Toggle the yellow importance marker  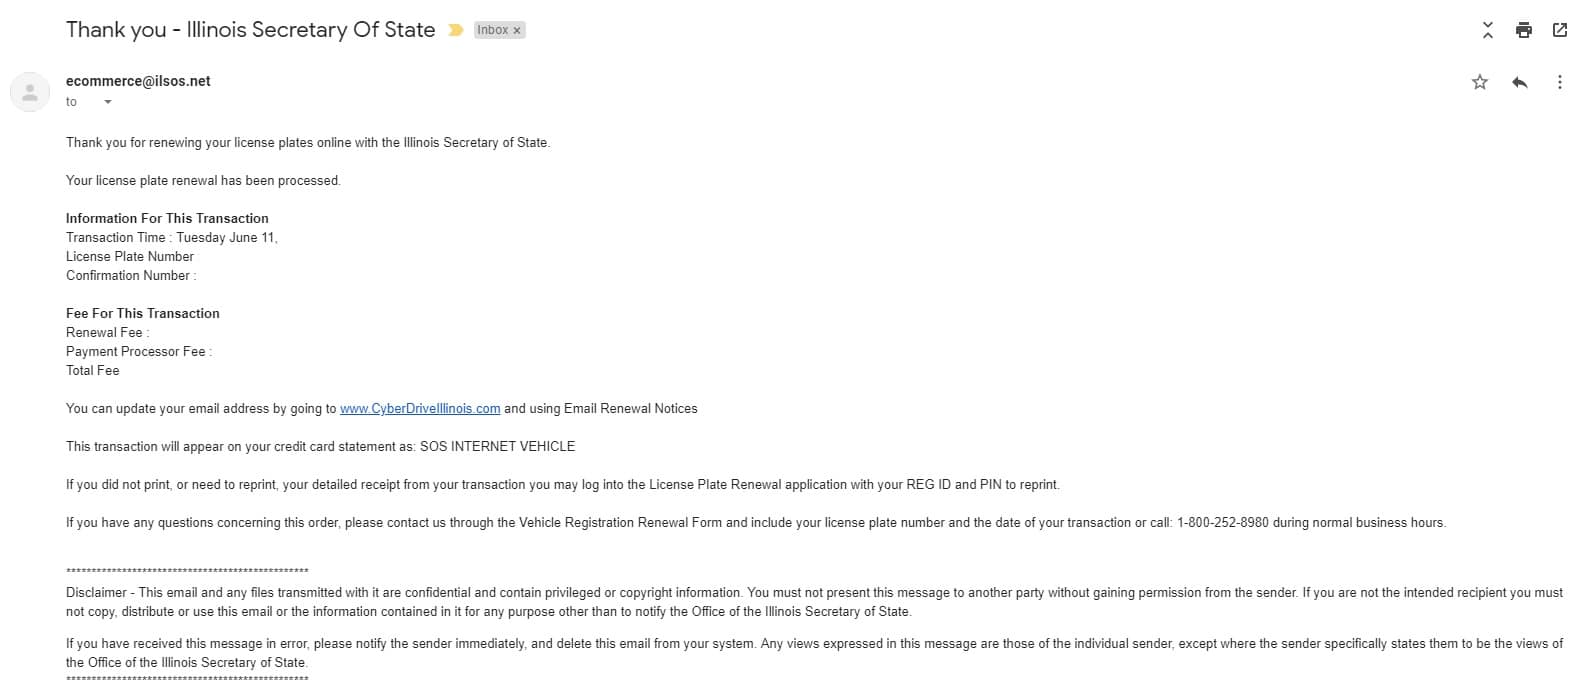coord(455,30)
